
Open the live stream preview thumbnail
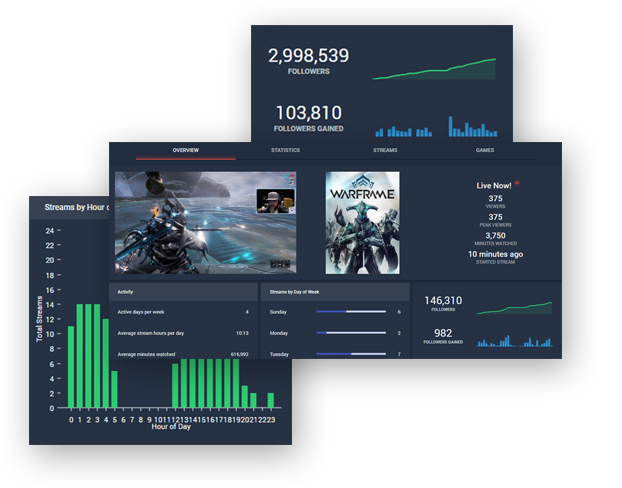click(205, 223)
